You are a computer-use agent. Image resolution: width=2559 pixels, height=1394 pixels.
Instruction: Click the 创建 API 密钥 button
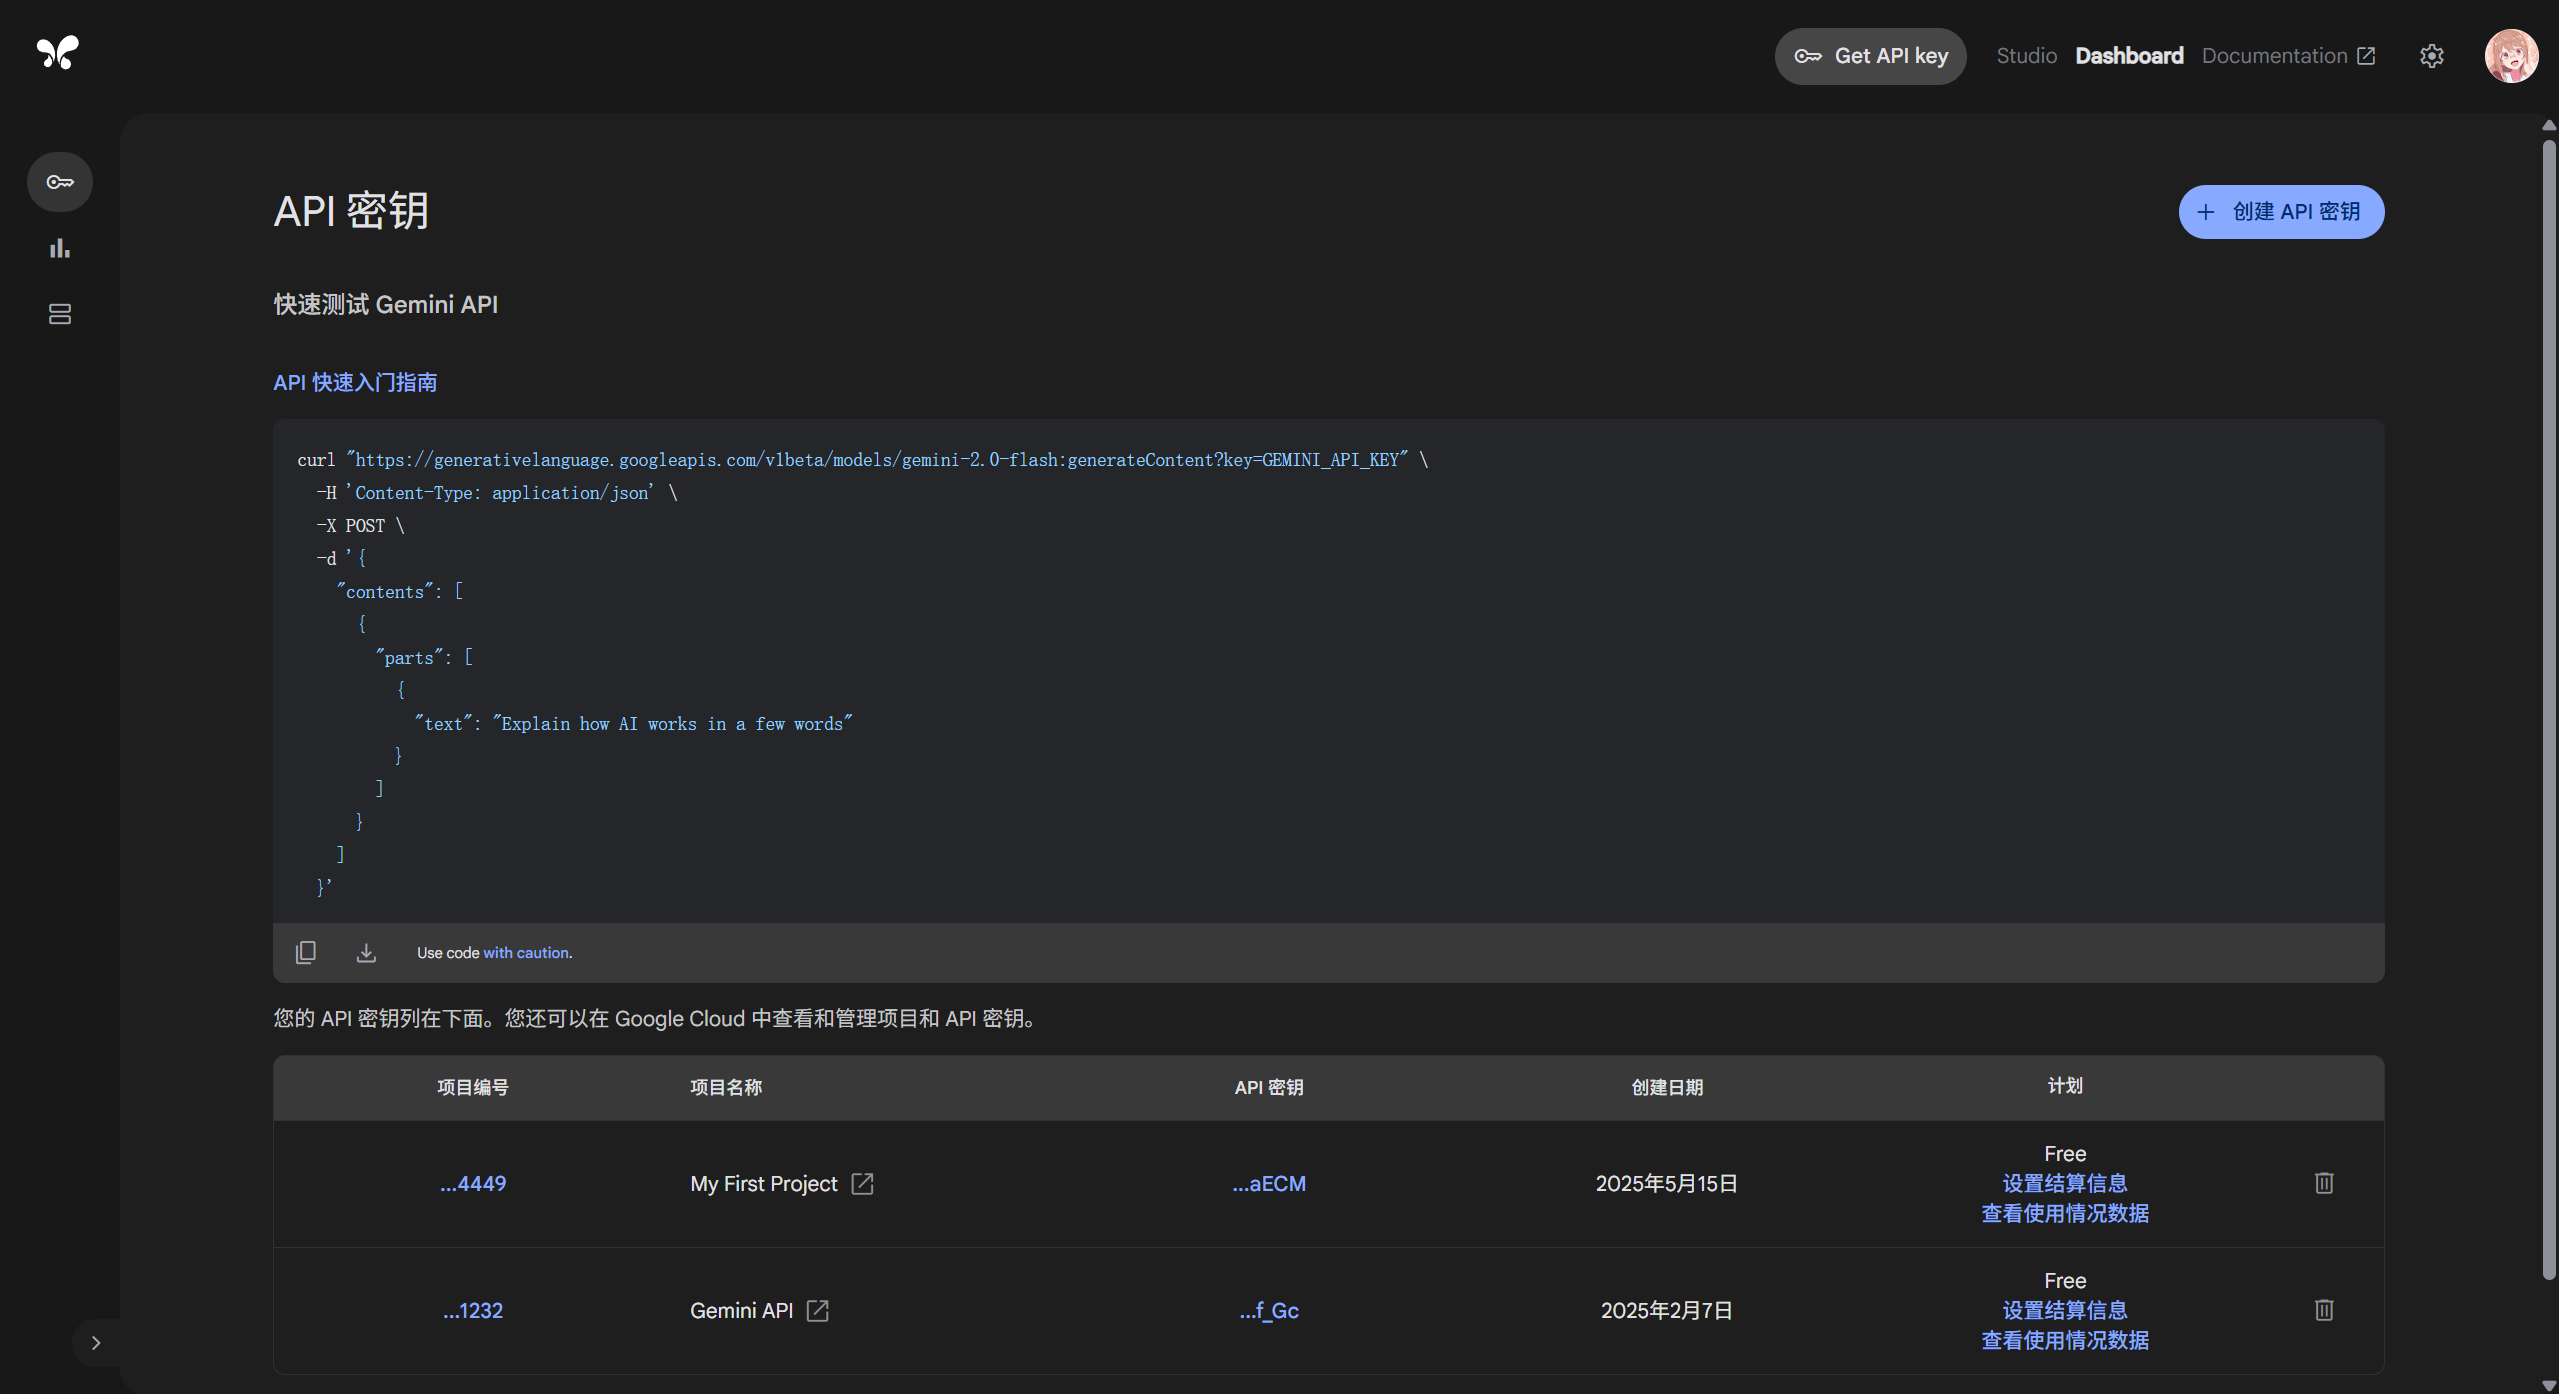(2281, 212)
